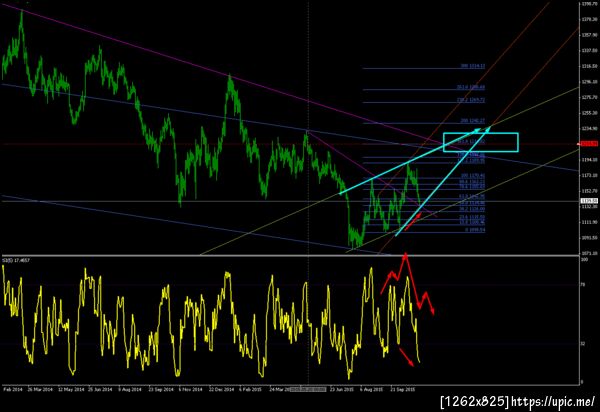Click the '23 Sep 2014' date label
Screen dimensions: 600x412
[161, 389]
